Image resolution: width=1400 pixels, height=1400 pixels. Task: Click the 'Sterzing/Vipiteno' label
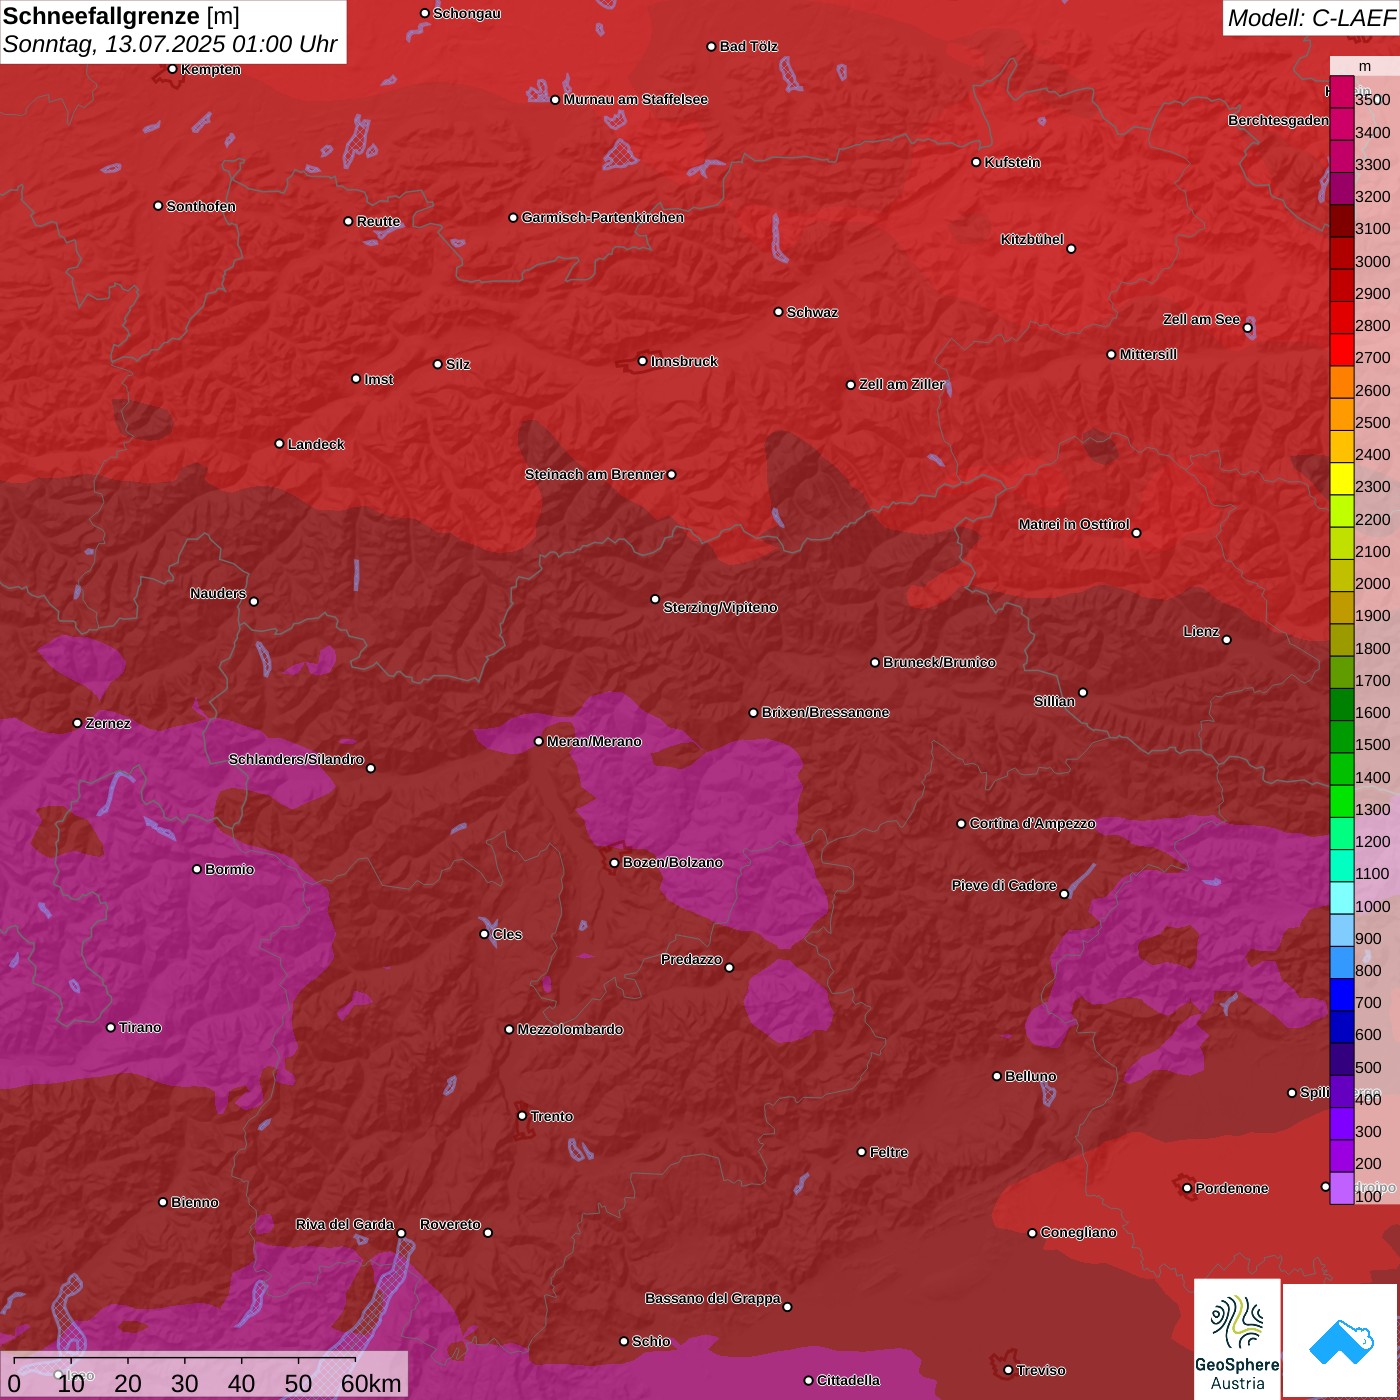tap(720, 608)
